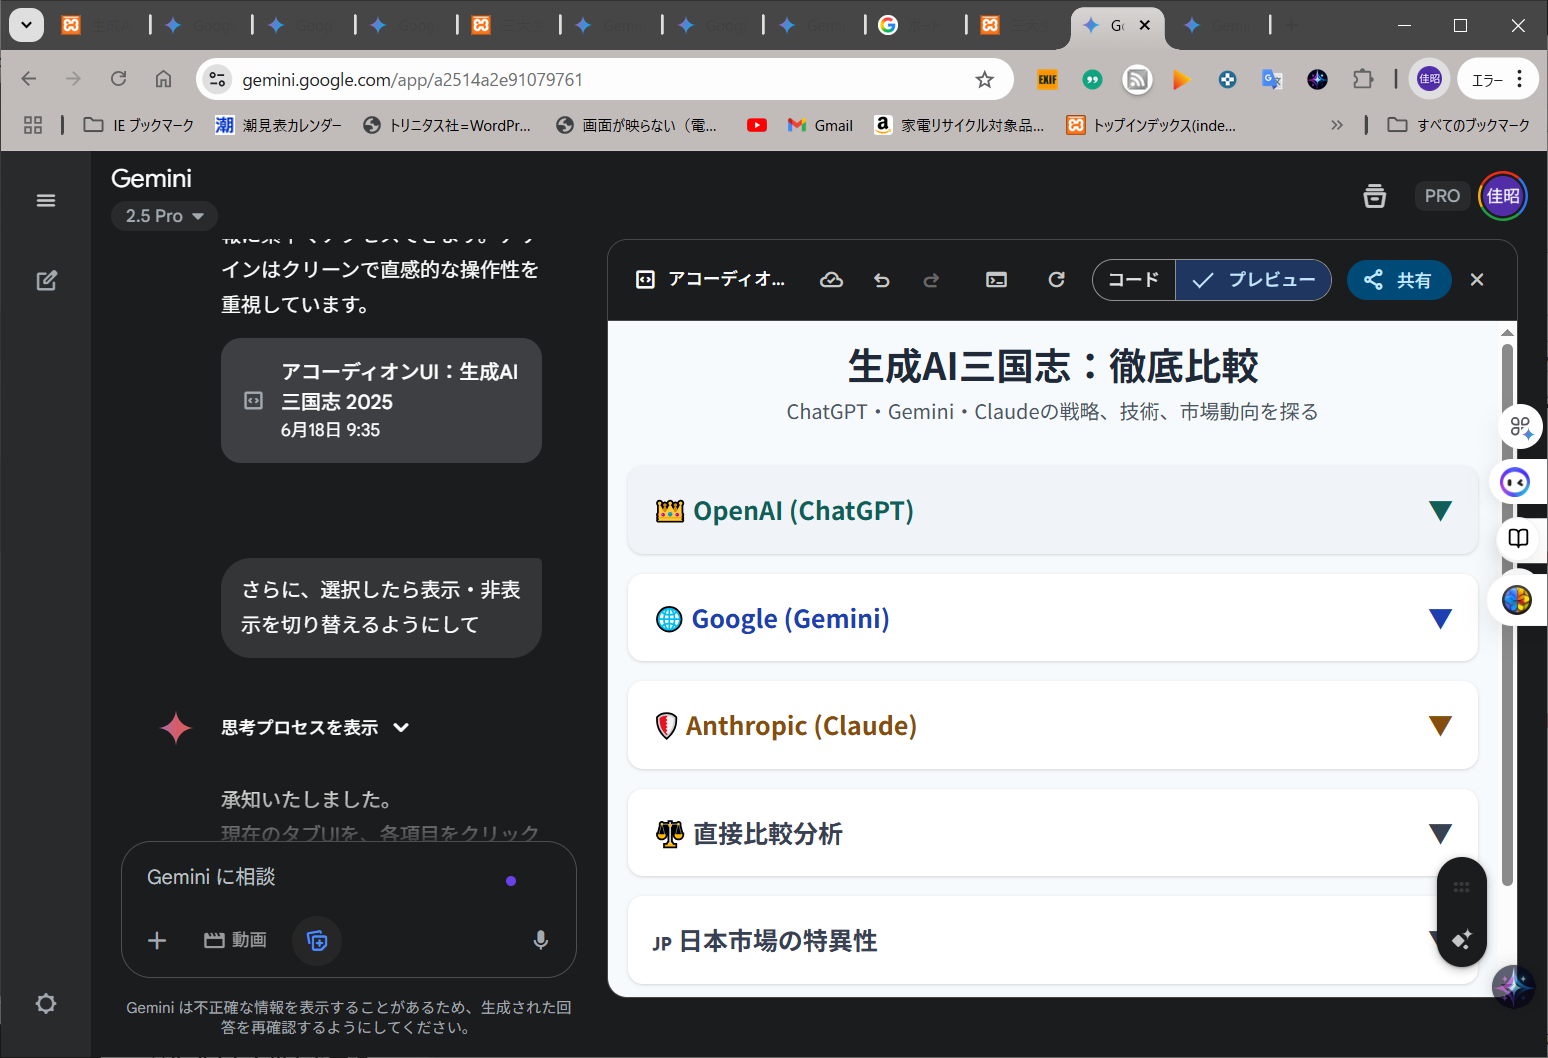The height and width of the screenshot is (1058, 1548).
Task: Open the RSS feed extension
Action: pyautogui.click(x=1137, y=80)
